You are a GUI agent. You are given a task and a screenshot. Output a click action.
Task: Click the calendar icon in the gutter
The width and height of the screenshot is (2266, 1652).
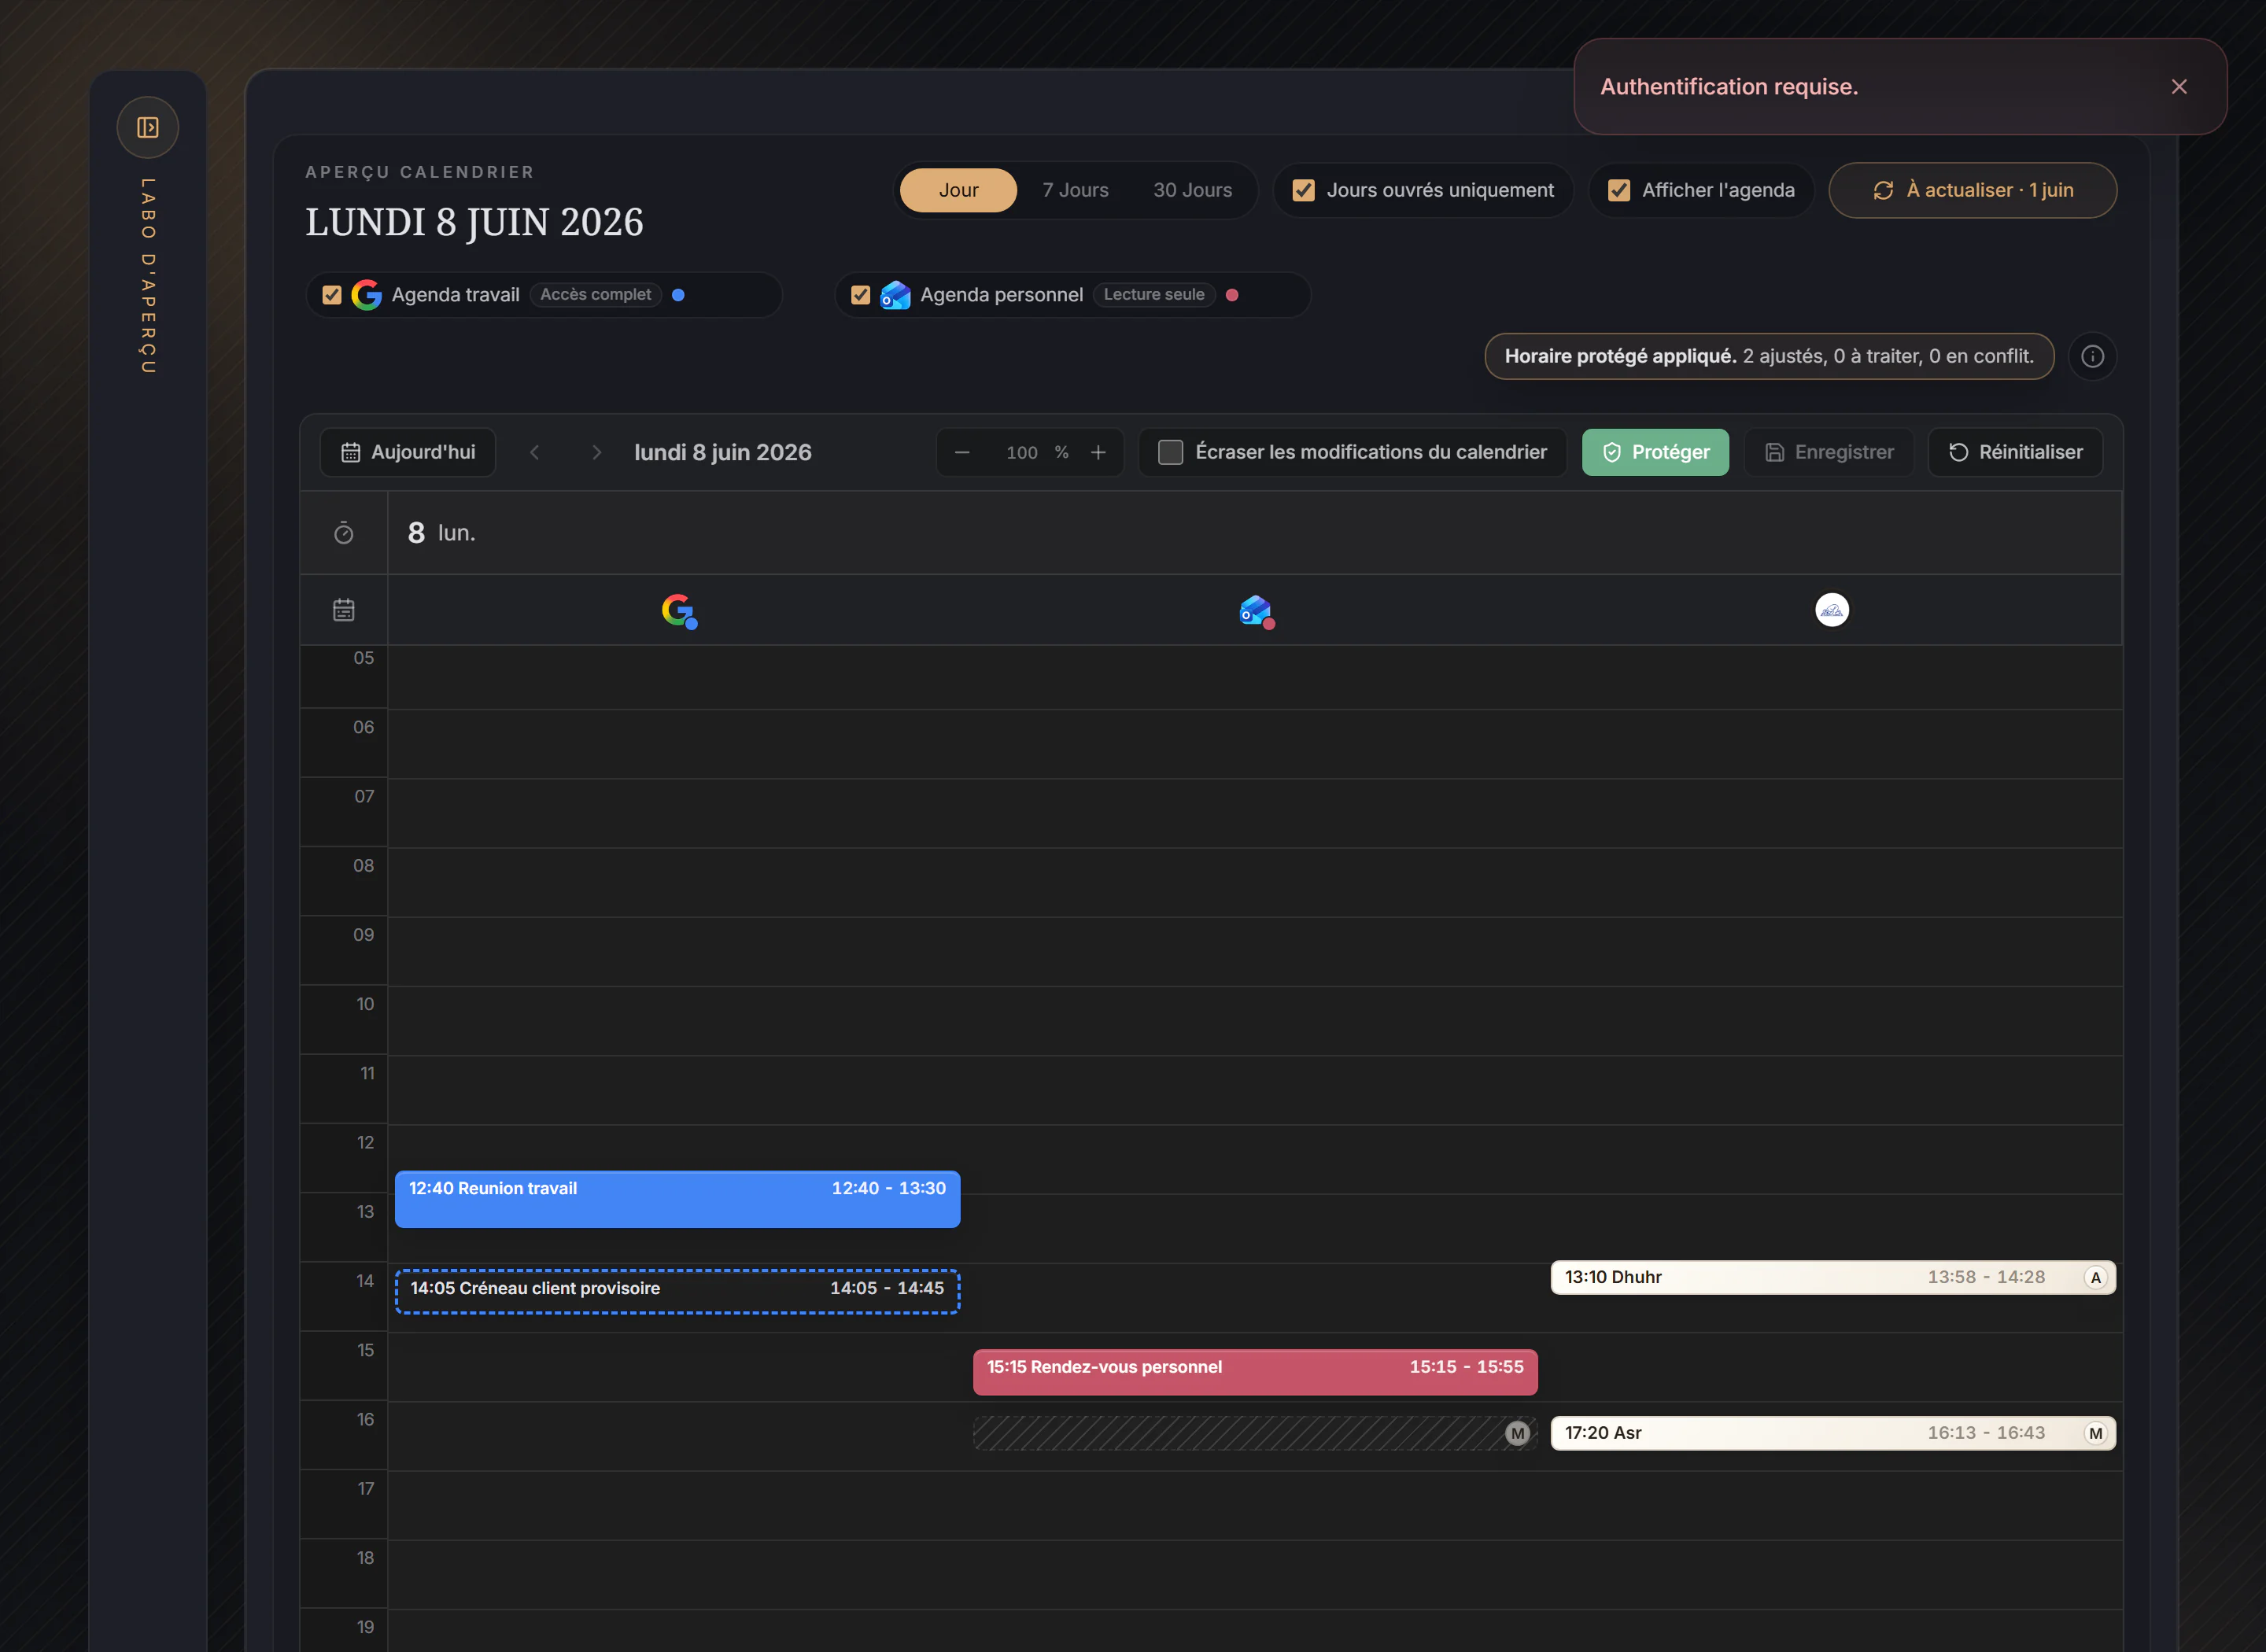click(x=344, y=610)
